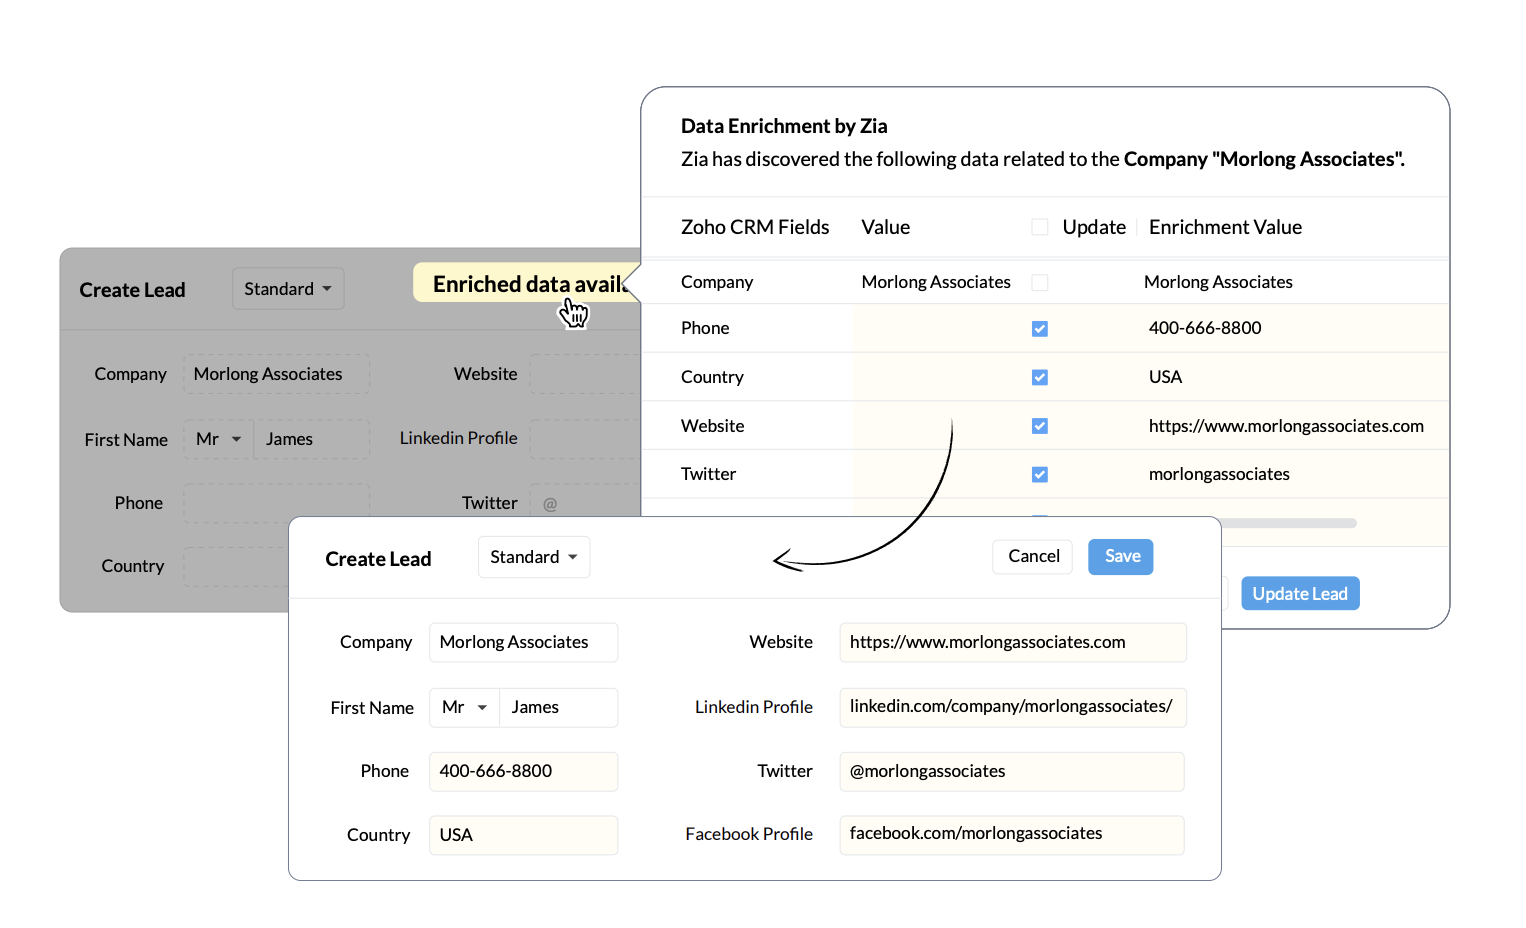Screen dimensions: 1526x928
Task: Toggle the Twitter update checkbox
Action: tap(1040, 474)
